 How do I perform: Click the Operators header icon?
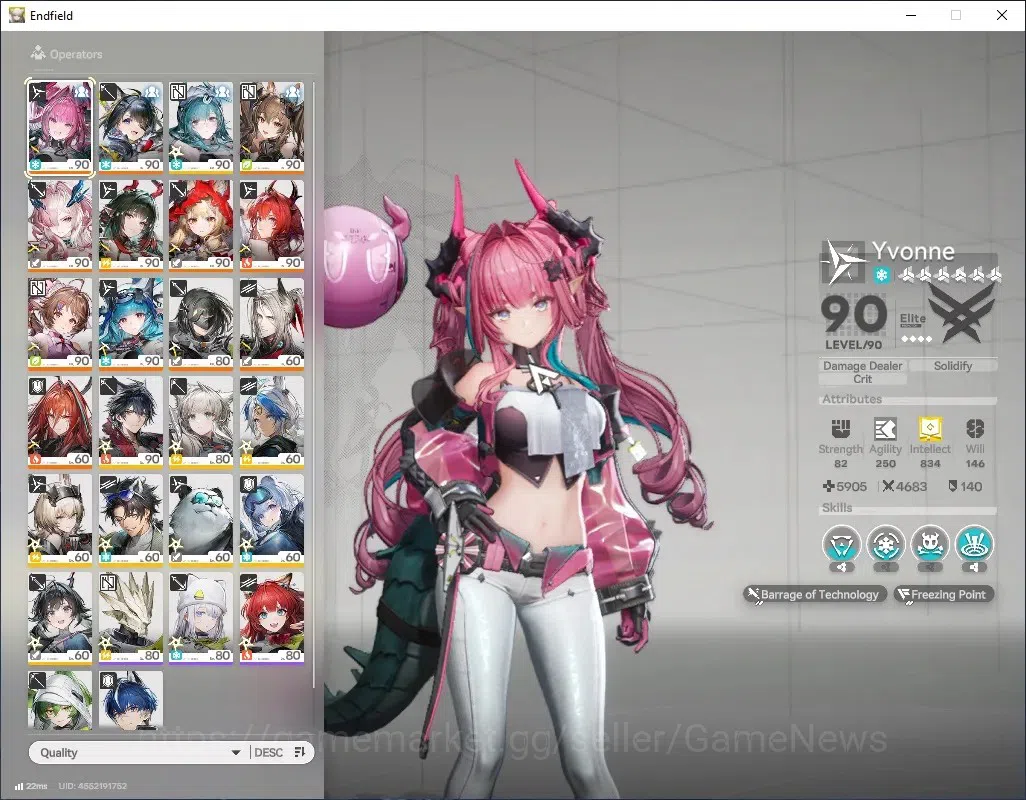coord(38,53)
